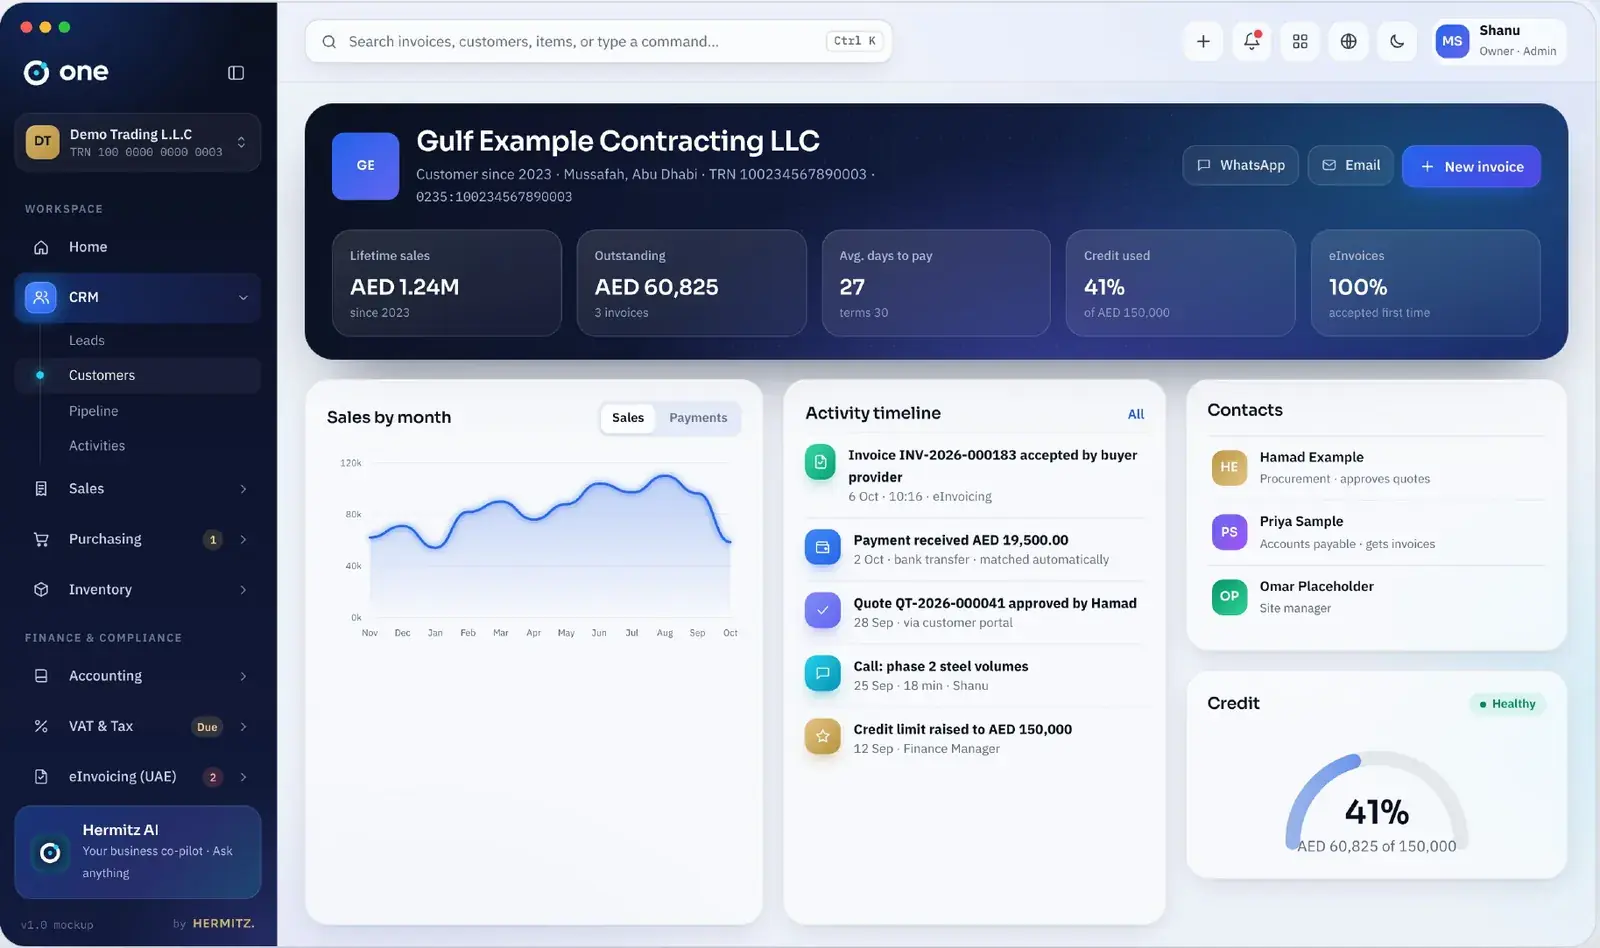The width and height of the screenshot is (1600, 948).
Task: Select Customers in the CRM submenu
Action: click(138, 375)
